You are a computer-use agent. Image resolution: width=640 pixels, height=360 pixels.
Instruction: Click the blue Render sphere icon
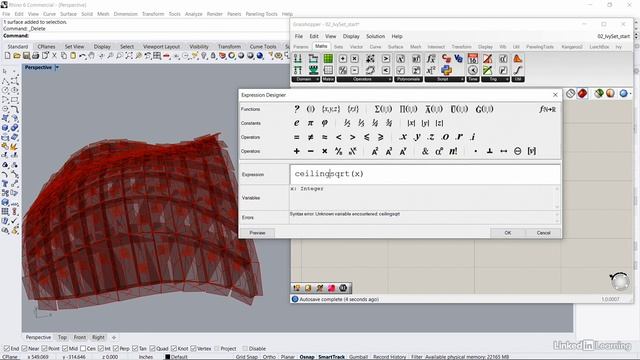pyautogui.click(x=260, y=56)
